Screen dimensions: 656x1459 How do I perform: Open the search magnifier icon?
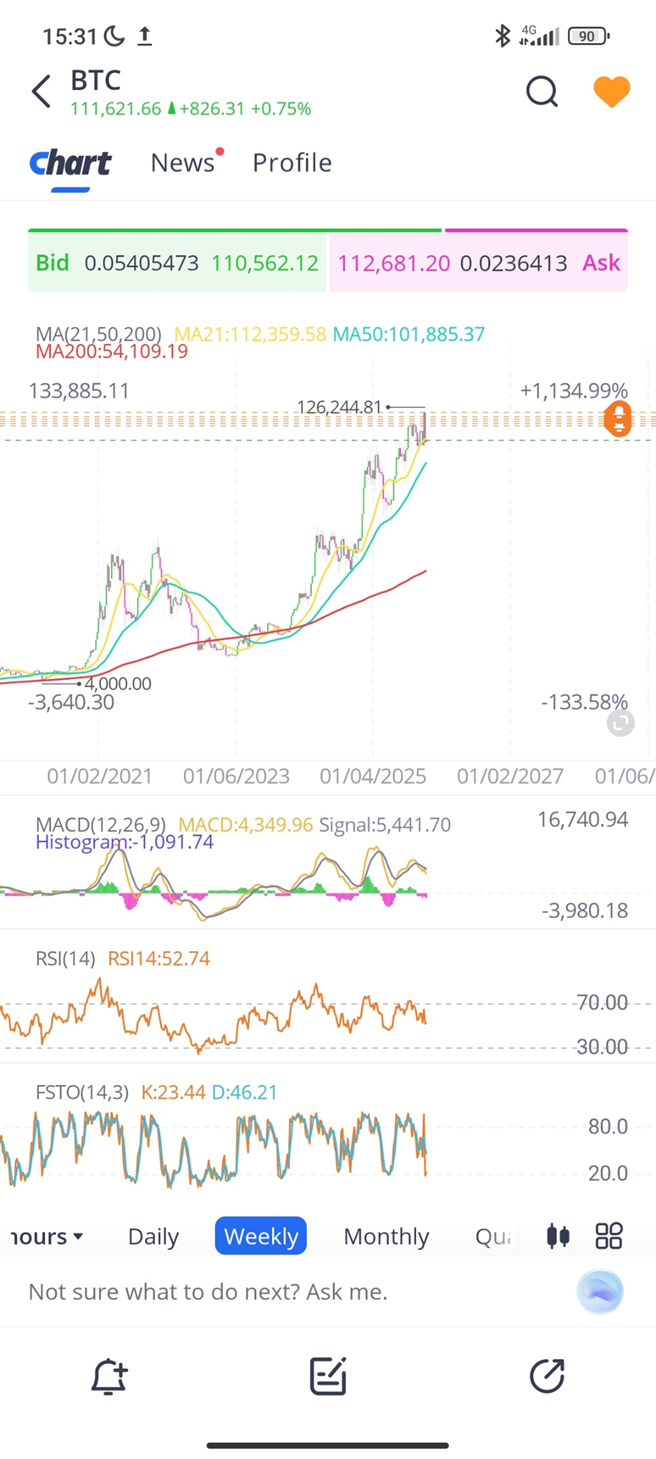(x=541, y=92)
